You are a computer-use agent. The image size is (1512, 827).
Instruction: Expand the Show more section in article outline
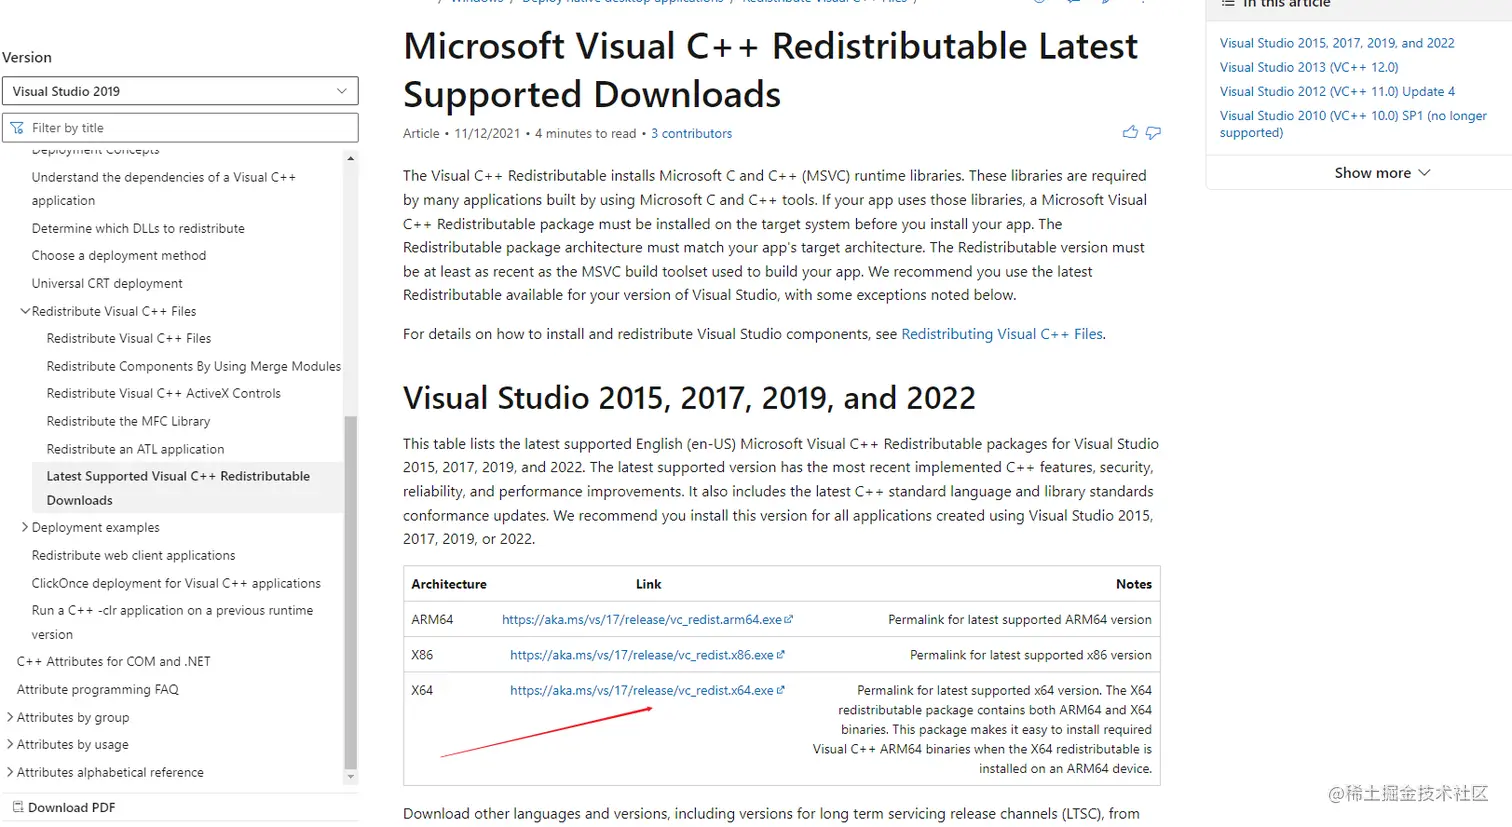pos(1382,173)
